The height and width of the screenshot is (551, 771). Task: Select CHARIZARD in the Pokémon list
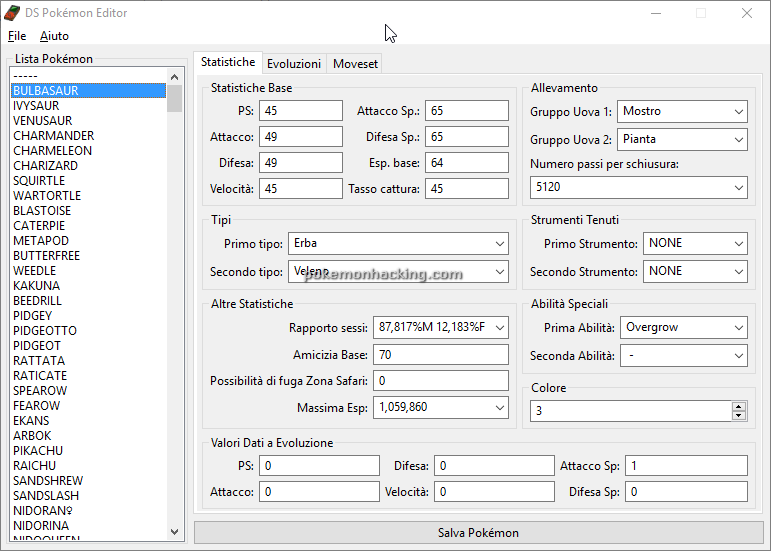(89, 166)
